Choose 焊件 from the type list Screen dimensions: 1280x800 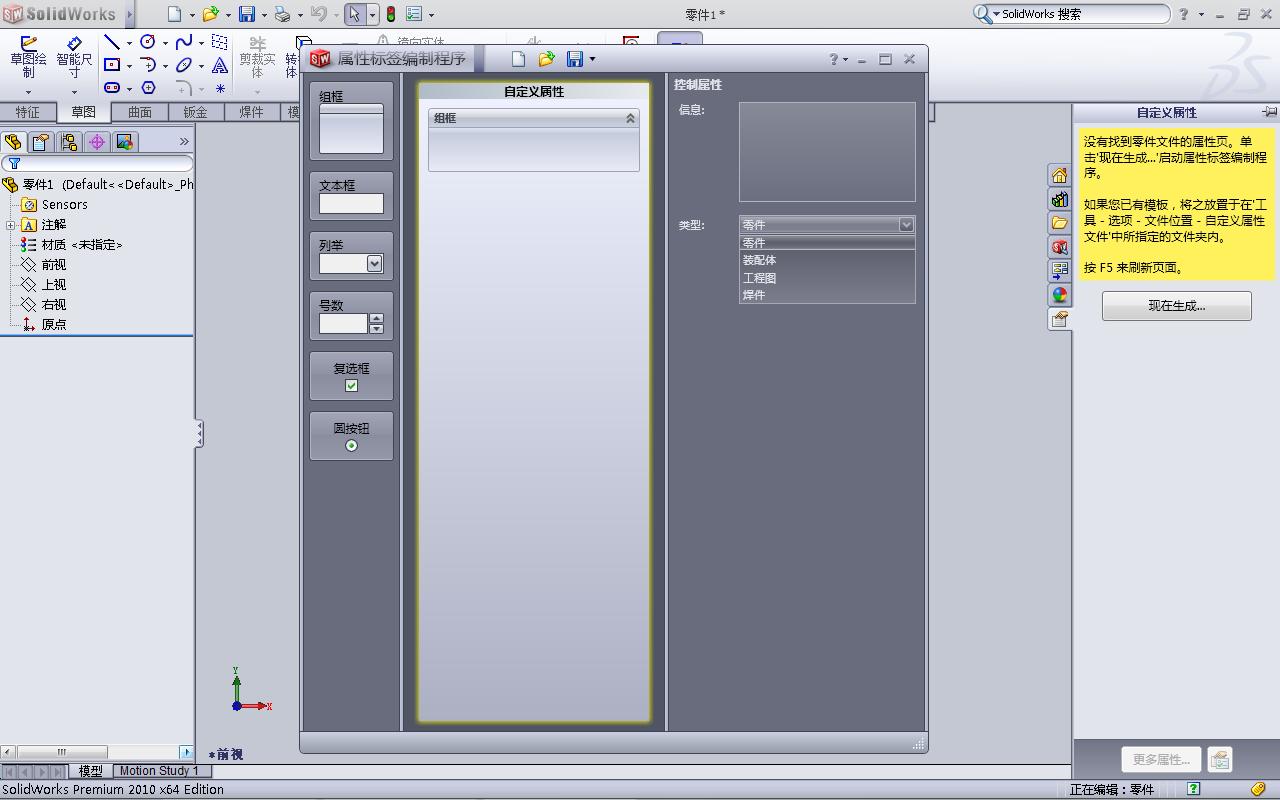pos(827,295)
